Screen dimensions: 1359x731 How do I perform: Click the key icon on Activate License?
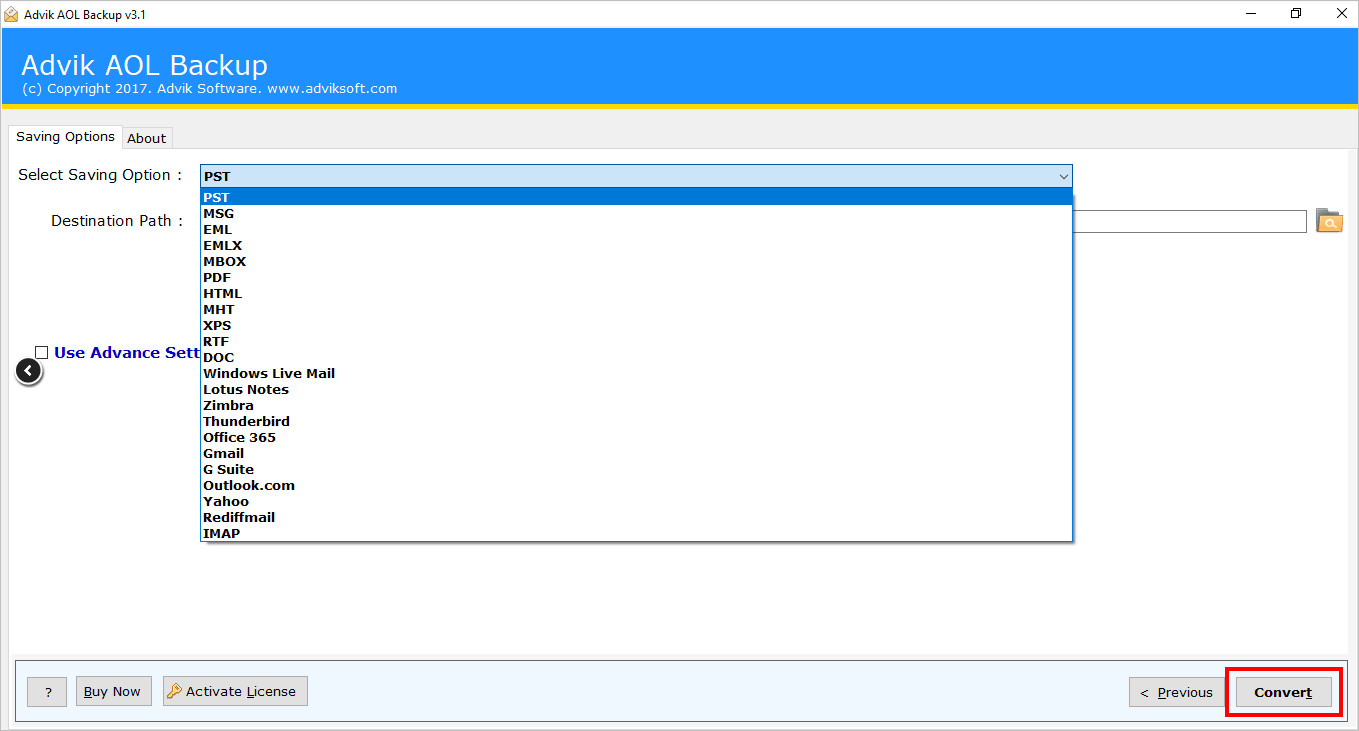click(x=174, y=691)
